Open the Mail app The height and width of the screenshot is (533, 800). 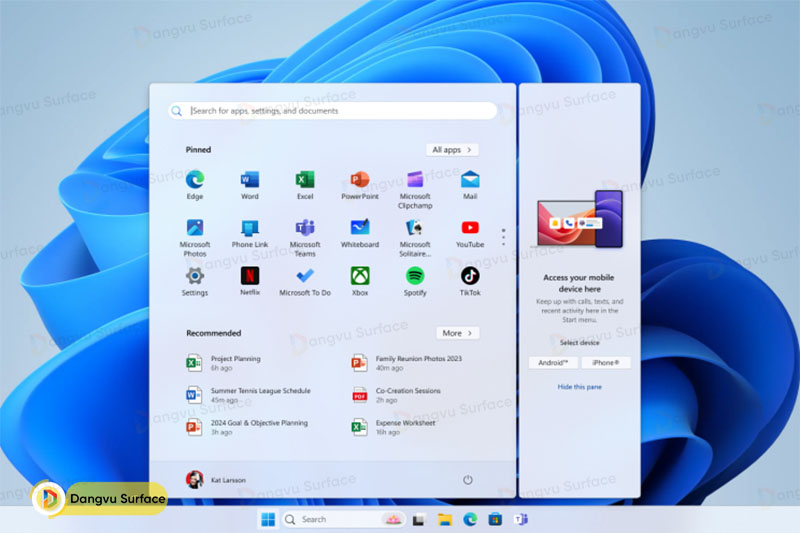470,185
